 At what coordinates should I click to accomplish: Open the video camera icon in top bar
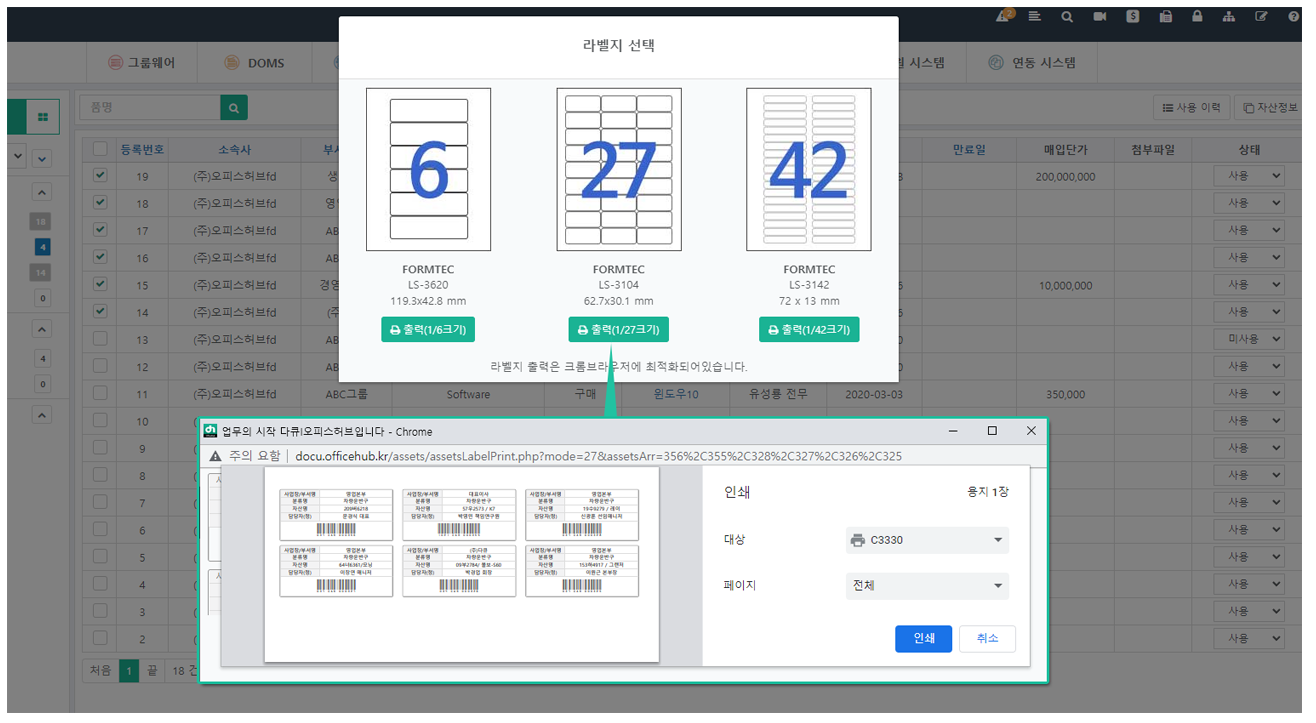1100,16
